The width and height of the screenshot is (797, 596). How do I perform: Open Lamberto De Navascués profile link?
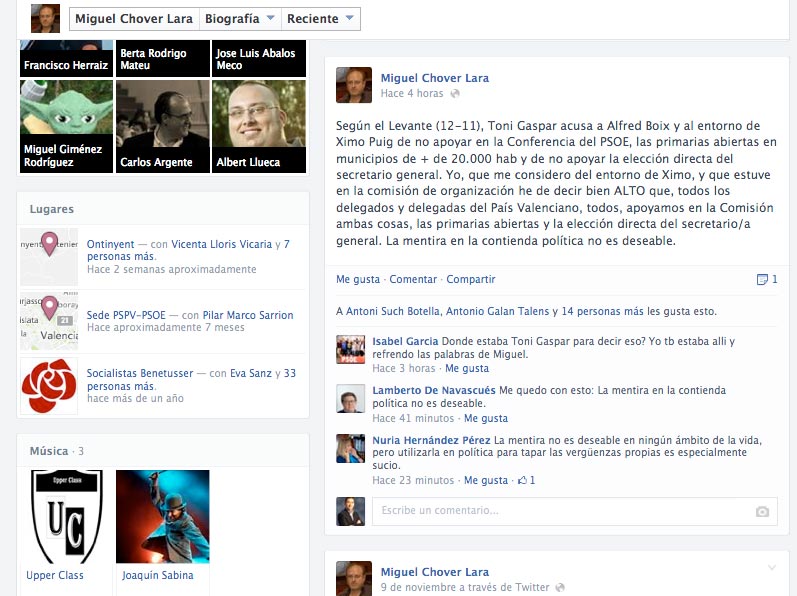(434, 390)
